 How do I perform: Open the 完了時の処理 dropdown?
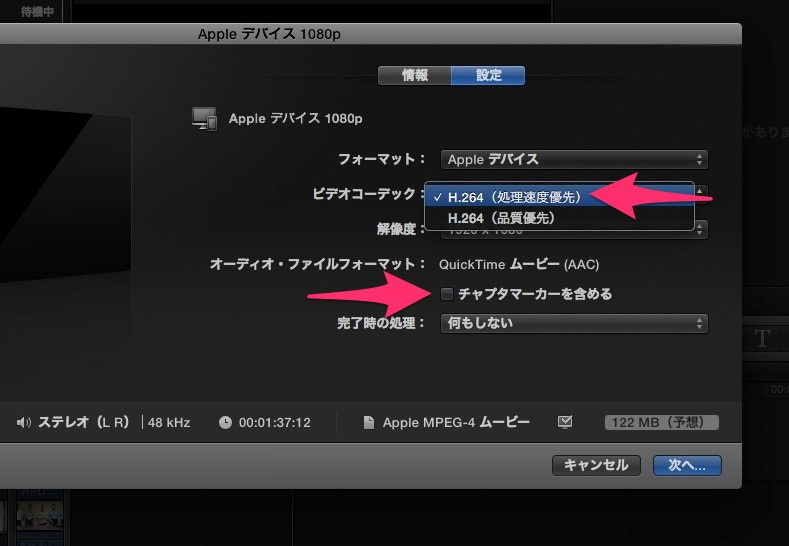pyautogui.click(x=574, y=323)
